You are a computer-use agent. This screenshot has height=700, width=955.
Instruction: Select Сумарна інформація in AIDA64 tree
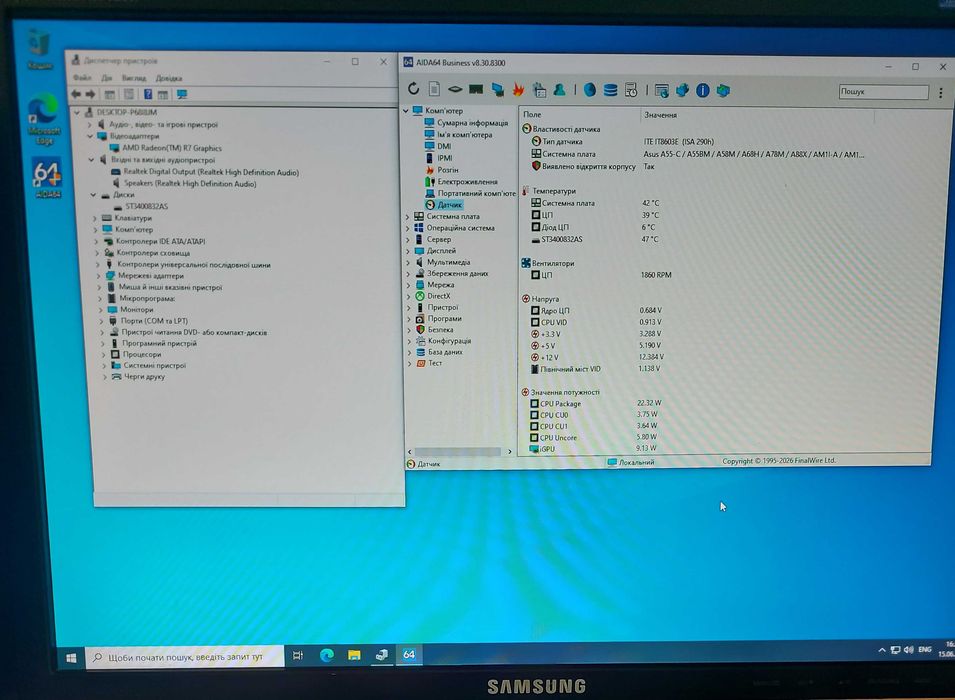pyautogui.click(x=472, y=122)
